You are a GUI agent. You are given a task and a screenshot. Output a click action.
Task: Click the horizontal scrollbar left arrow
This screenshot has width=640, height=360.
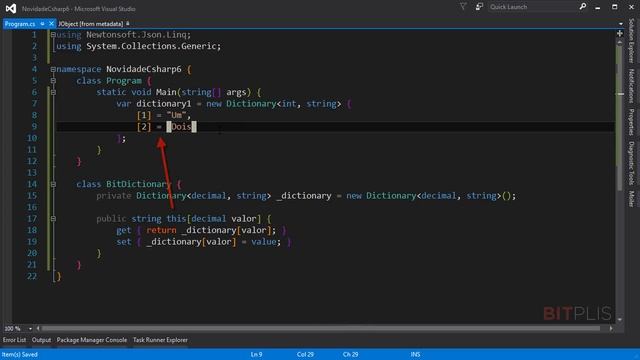[x=38, y=328]
